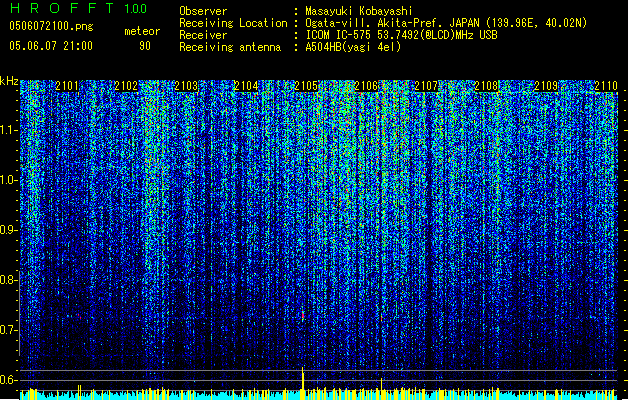Click the 2104 time marker
This screenshot has width=629, height=400.
pos(246,86)
